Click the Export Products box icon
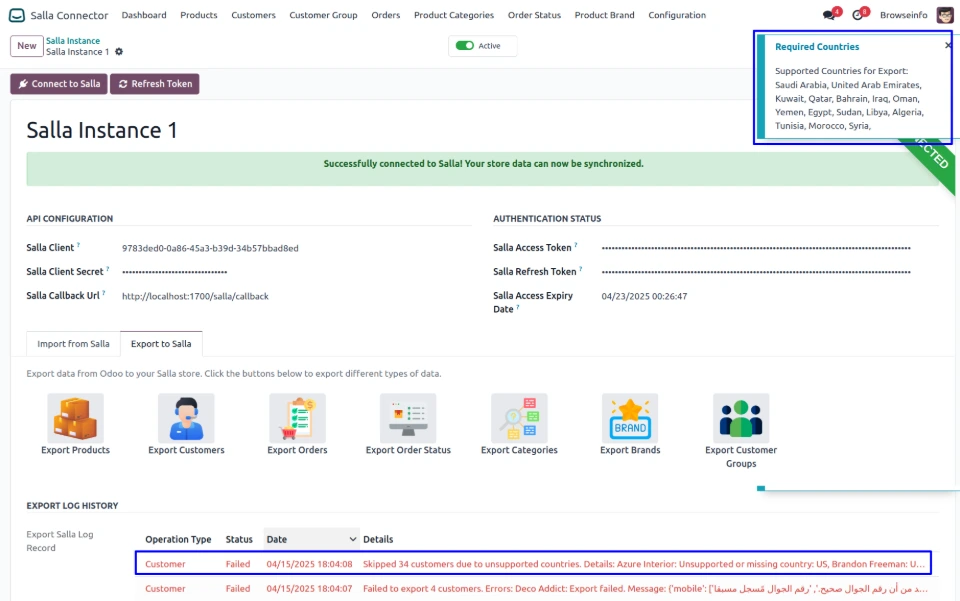Viewport: 960px width, 601px height. pyautogui.click(x=76, y=418)
